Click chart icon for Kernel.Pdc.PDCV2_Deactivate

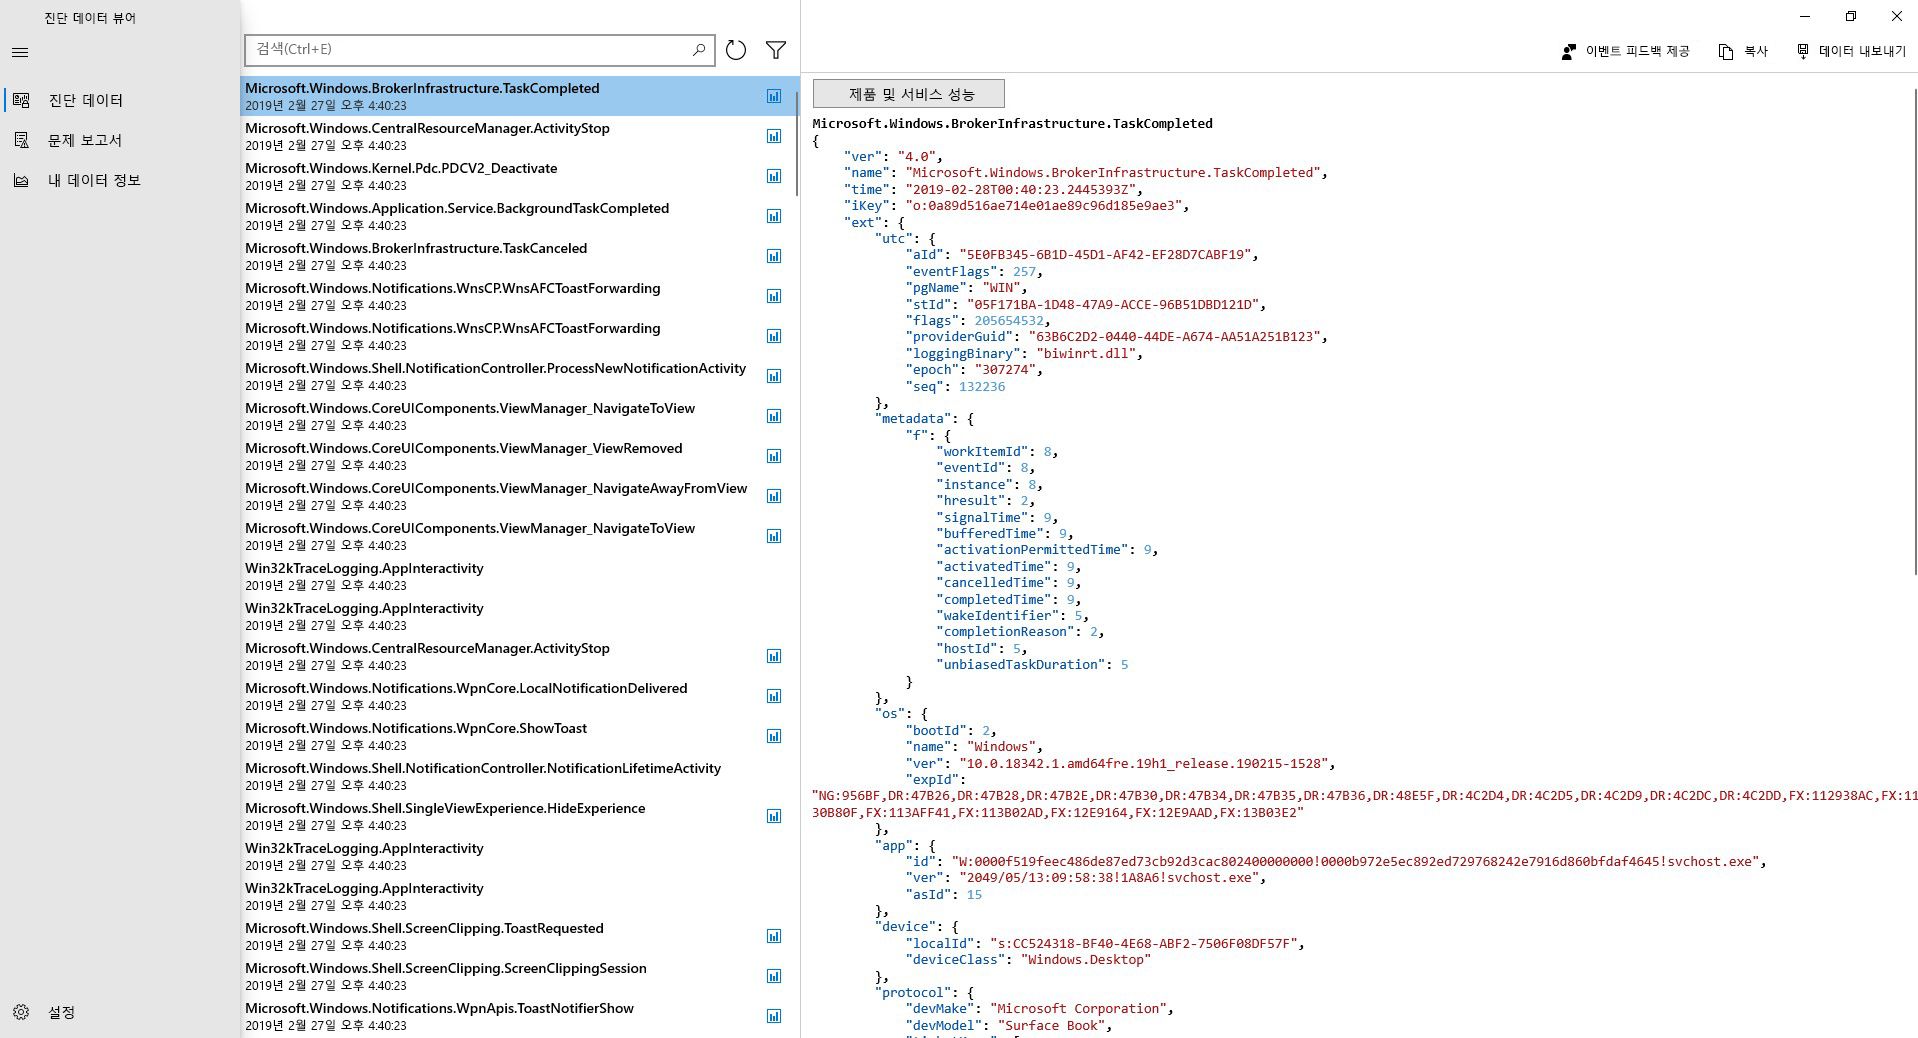[x=774, y=176]
